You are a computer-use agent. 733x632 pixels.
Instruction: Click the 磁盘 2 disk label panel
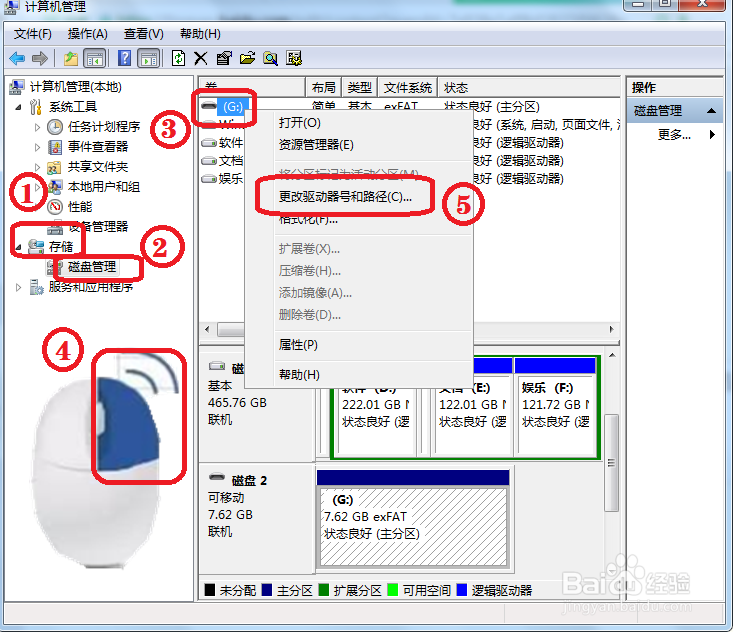(x=257, y=517)
